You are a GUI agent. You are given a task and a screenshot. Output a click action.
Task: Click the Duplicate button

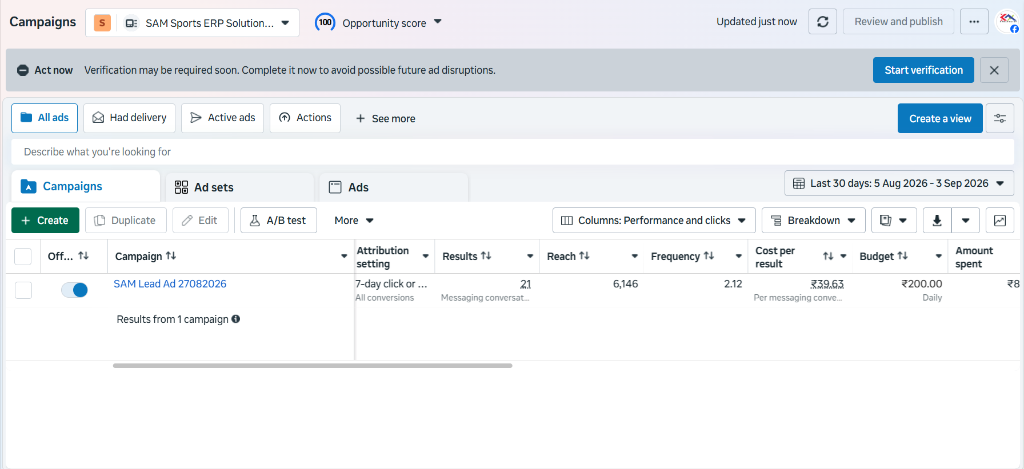pyautogui.click(x=126, y=220)
